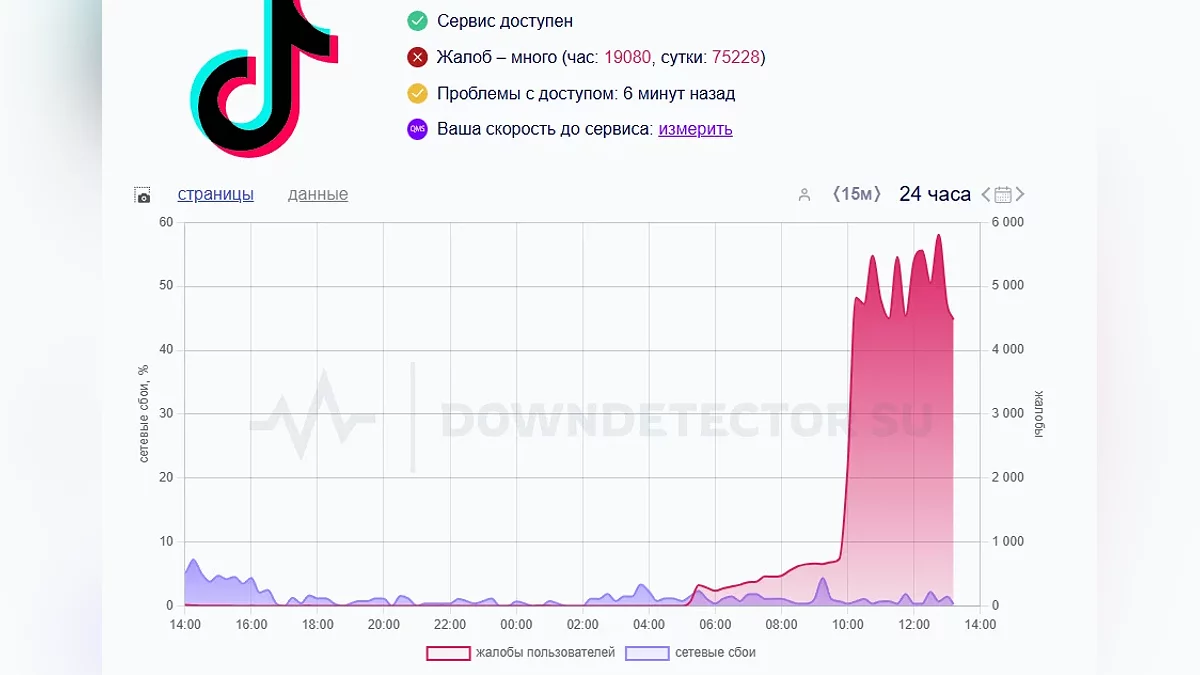Click the calendar date picker icon
Viewport: 1200px width, 675px height.
point(1003,195)
